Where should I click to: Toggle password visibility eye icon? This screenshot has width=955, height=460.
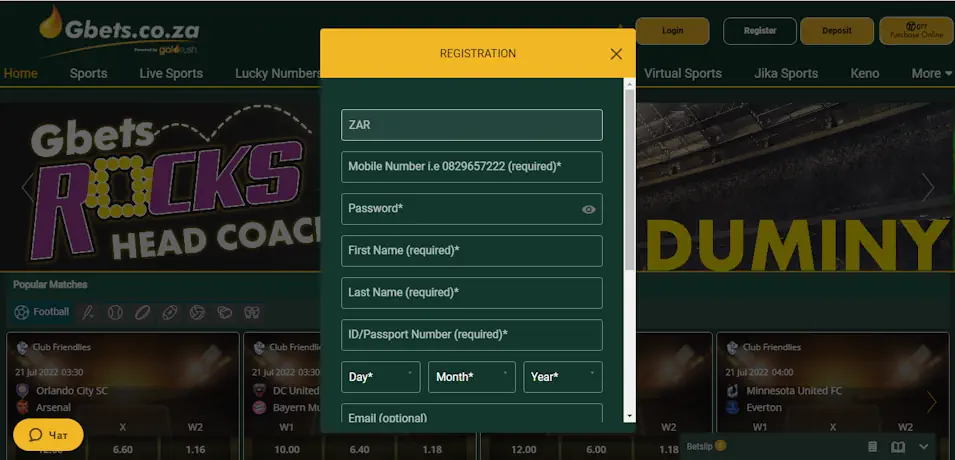click(x=588, y=210)
